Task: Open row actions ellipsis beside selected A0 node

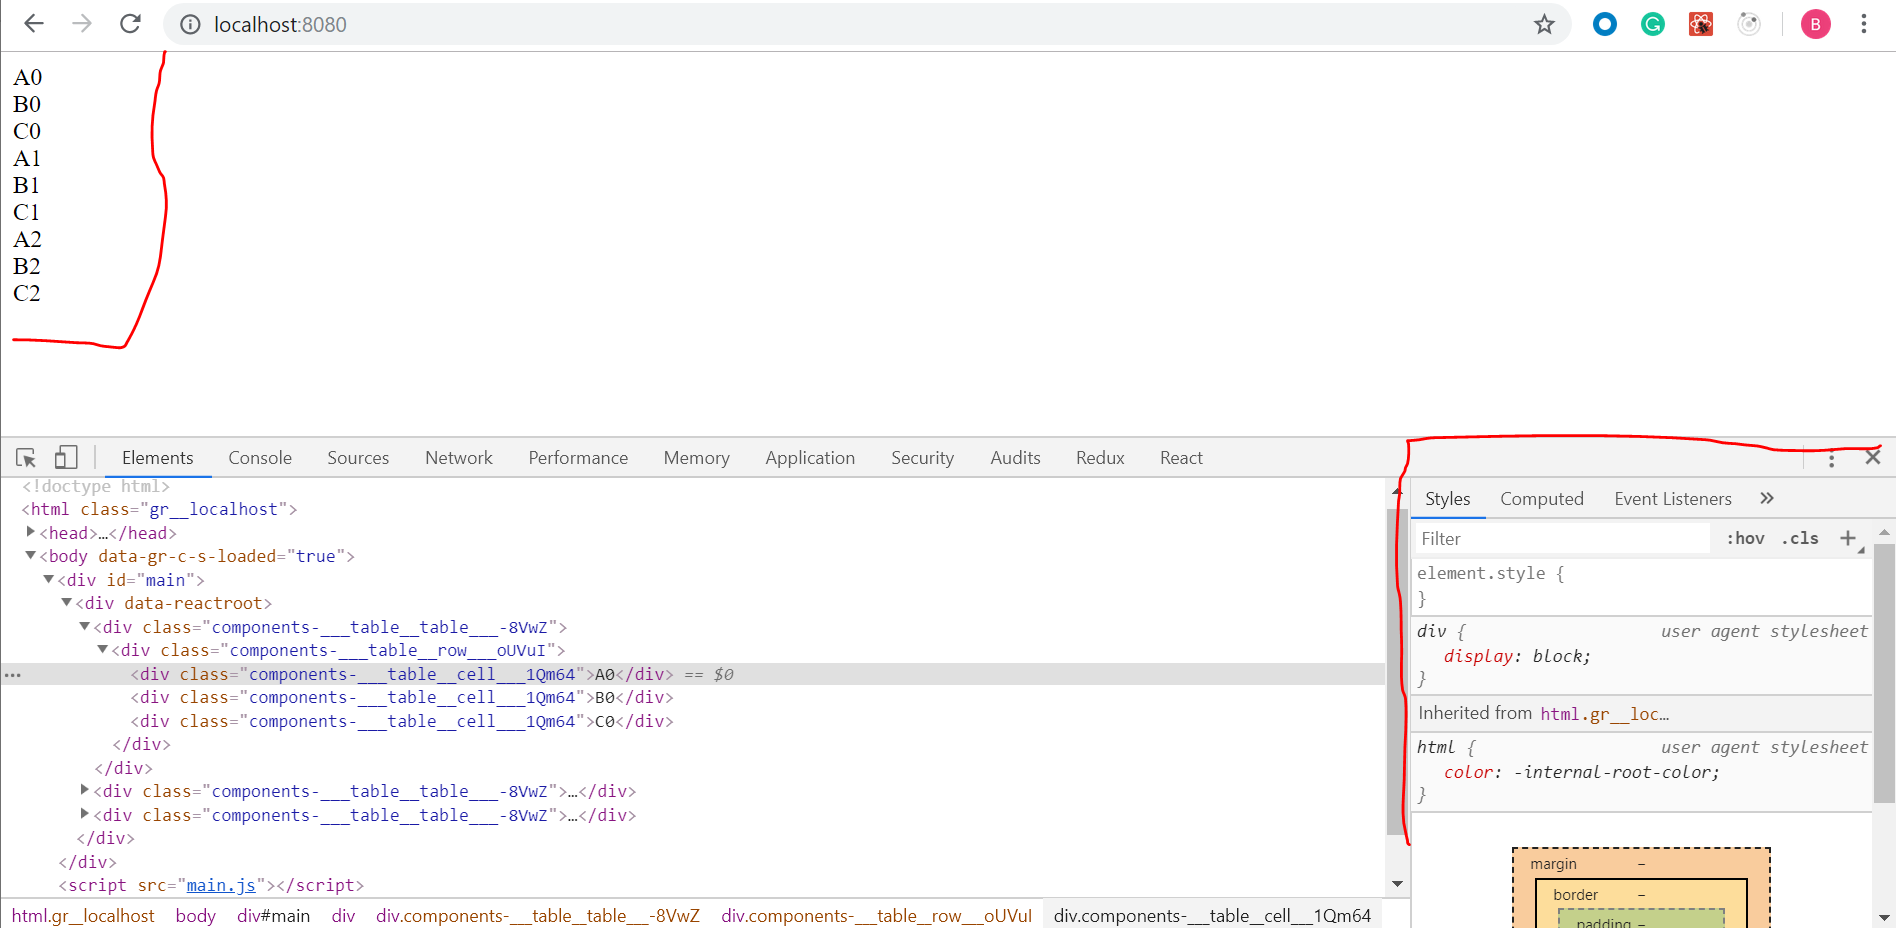Action: (12, 675)
